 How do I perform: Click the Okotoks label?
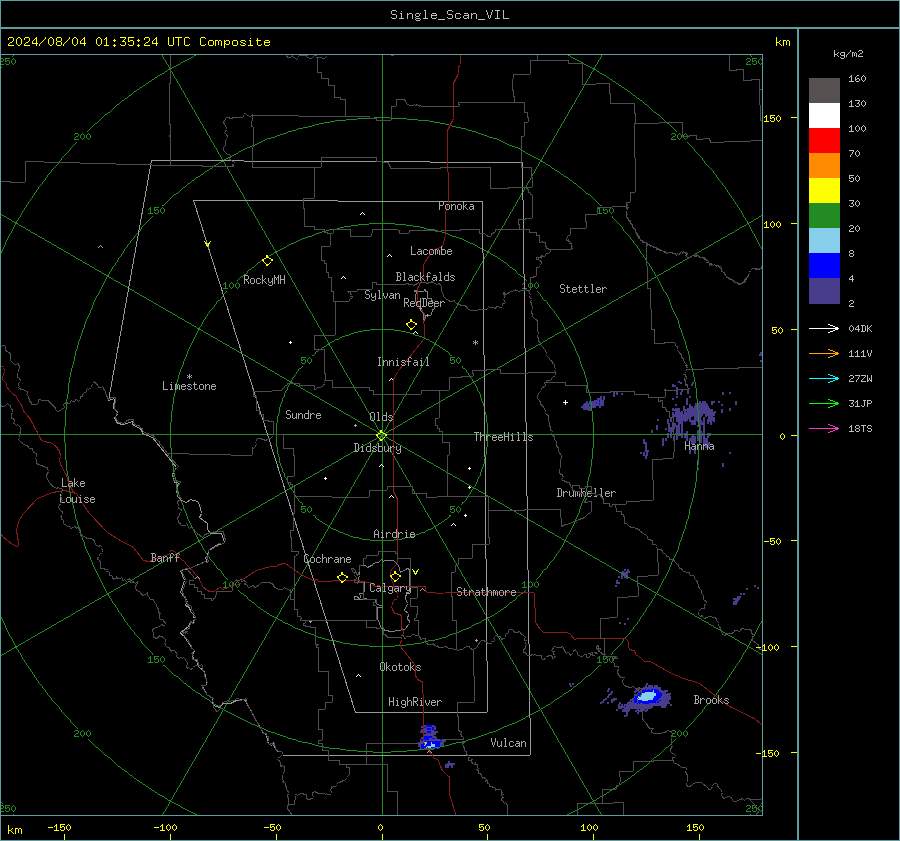pos(400,667)
